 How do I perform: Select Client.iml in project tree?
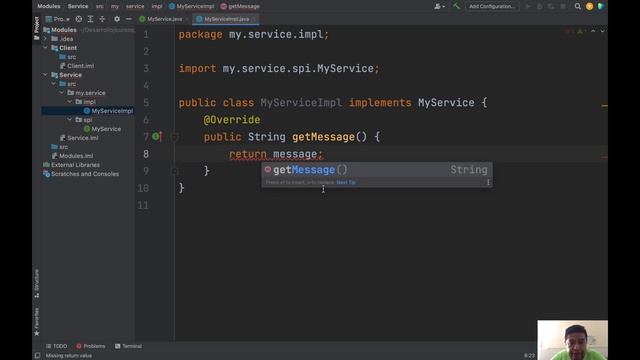point(80,66)
